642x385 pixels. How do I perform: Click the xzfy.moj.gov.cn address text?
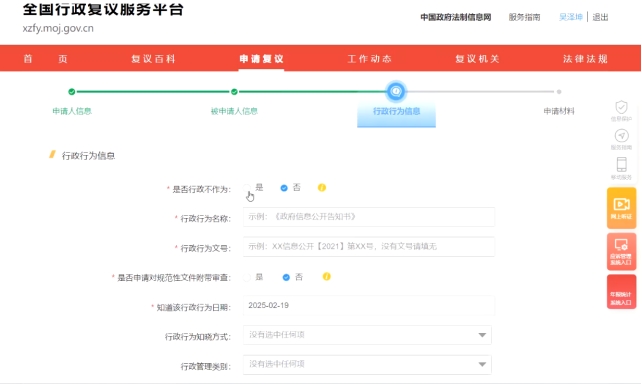click(58, 28)
